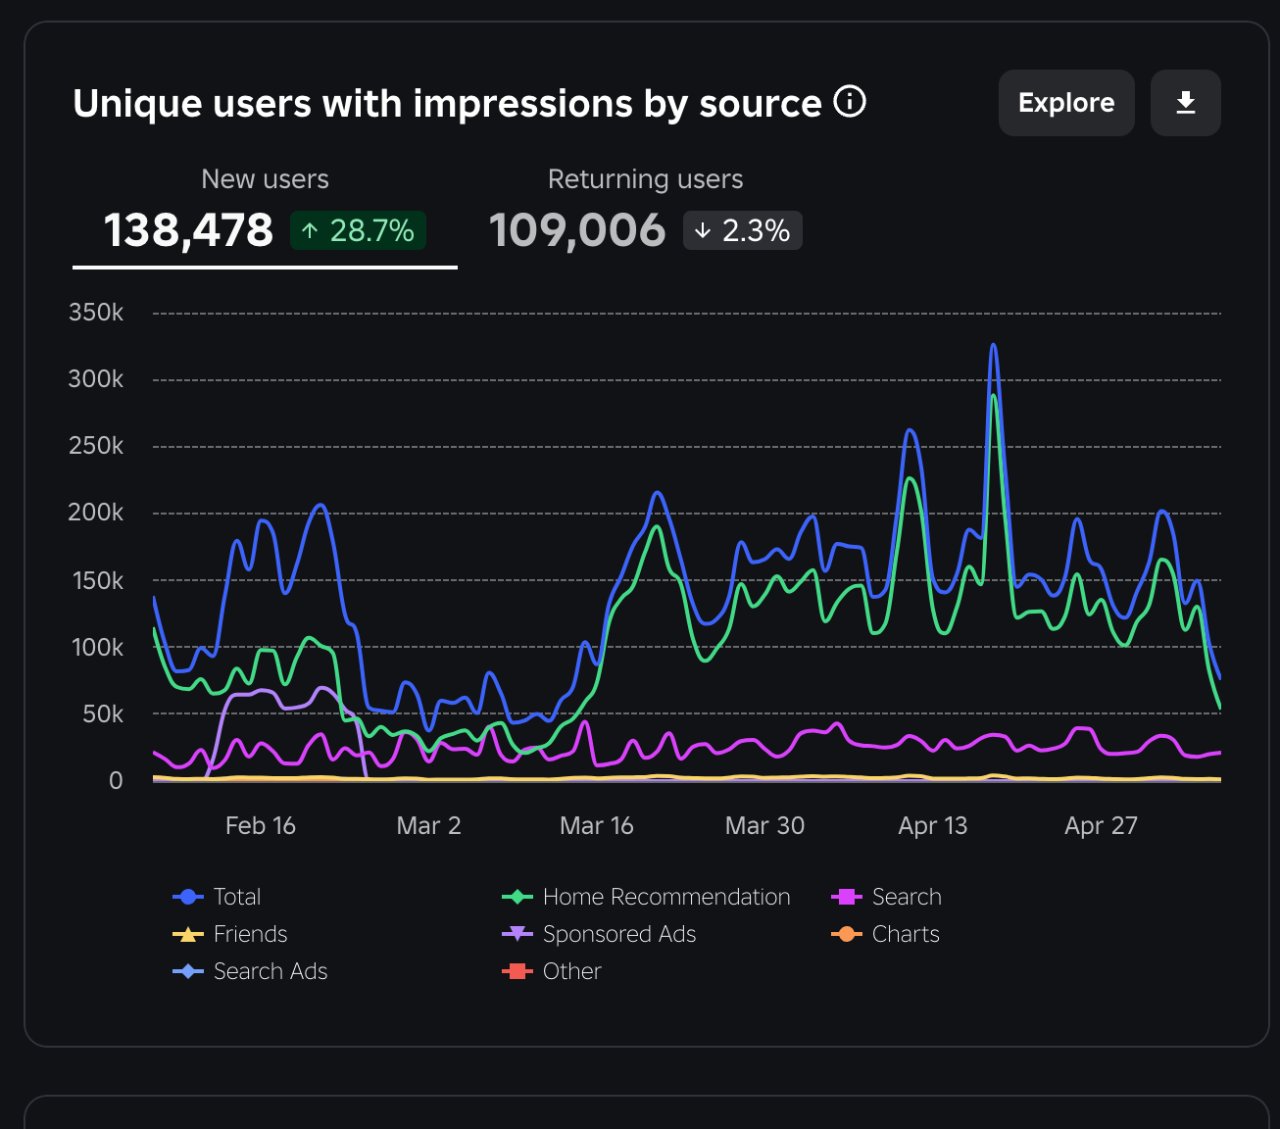
Task: Click the Mar 16 axis label
Action: (x=597, y=826)
